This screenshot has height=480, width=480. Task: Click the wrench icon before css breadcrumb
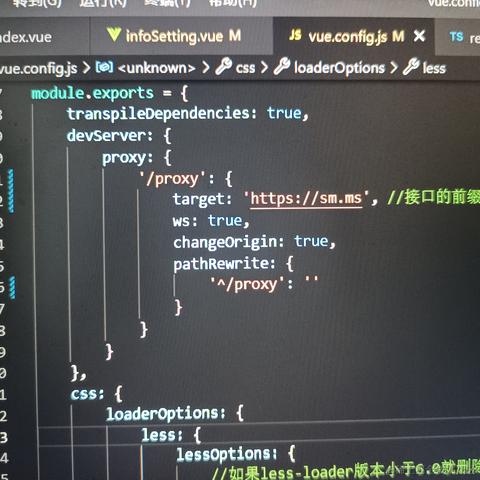point(223,66)
